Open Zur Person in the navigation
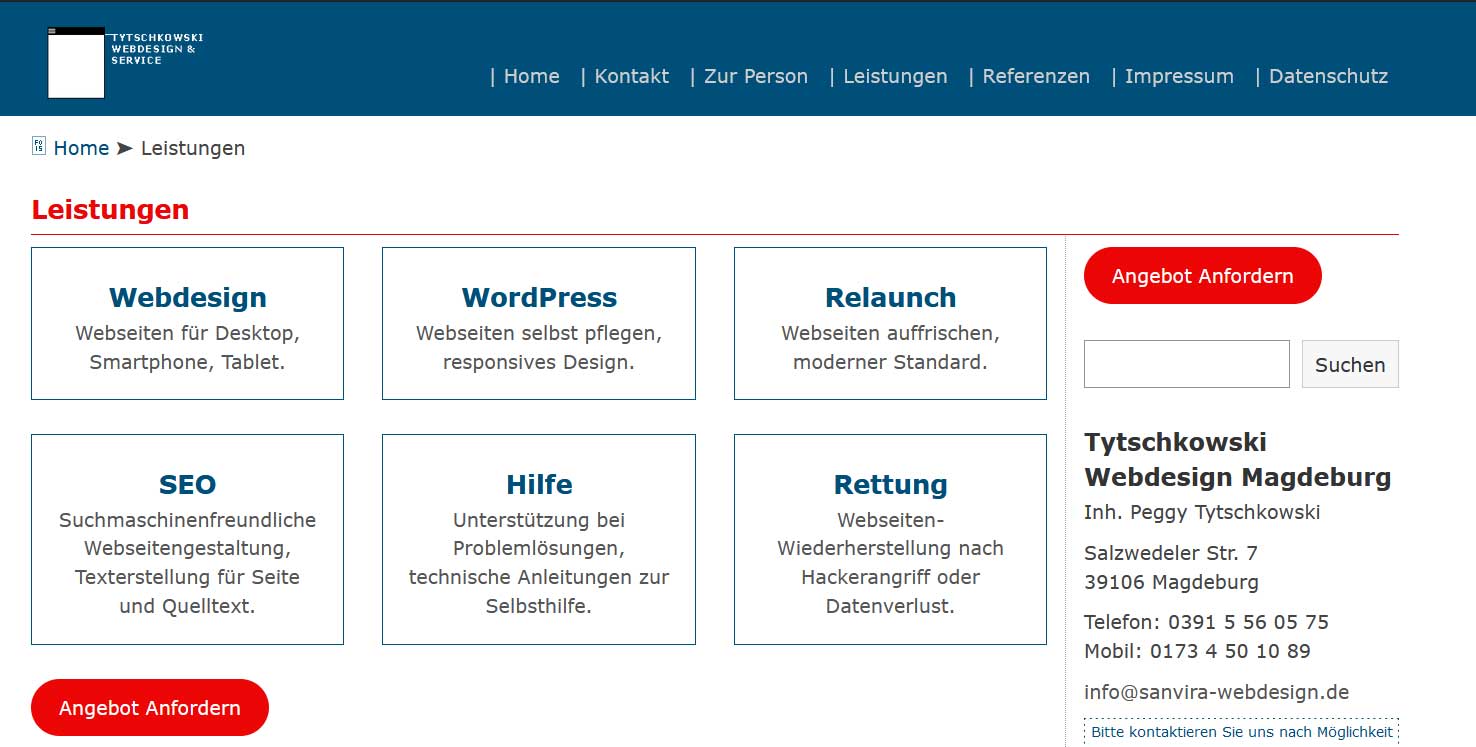Image resolution: width=1476 pixels, height=747 pixels. (755, 76)
